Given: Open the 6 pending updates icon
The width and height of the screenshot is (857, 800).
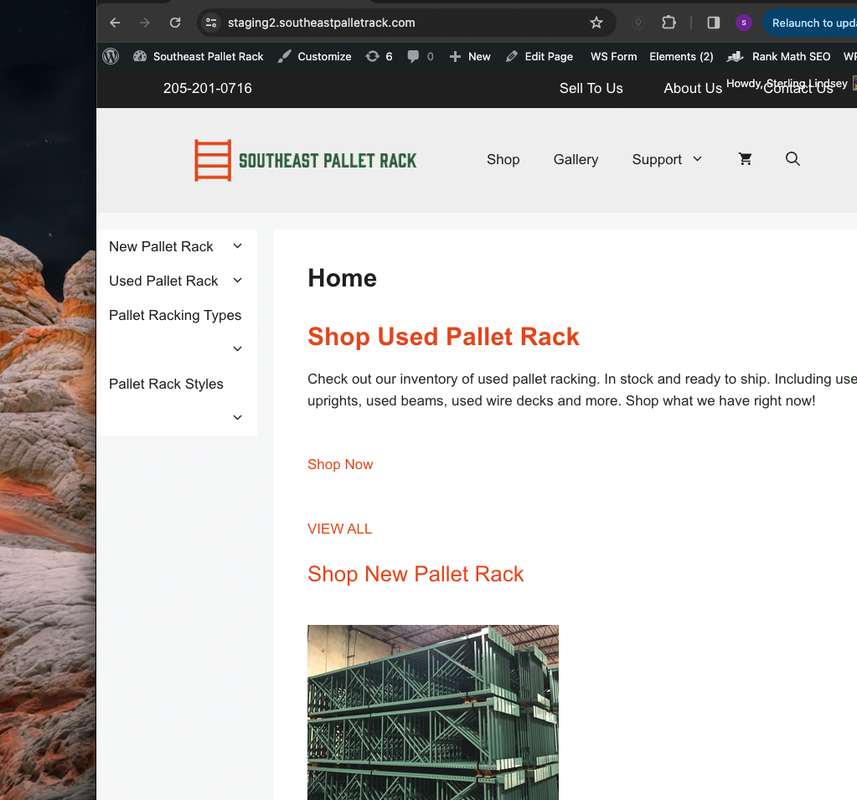Looking at the screenshot, I should coord(379,56).
